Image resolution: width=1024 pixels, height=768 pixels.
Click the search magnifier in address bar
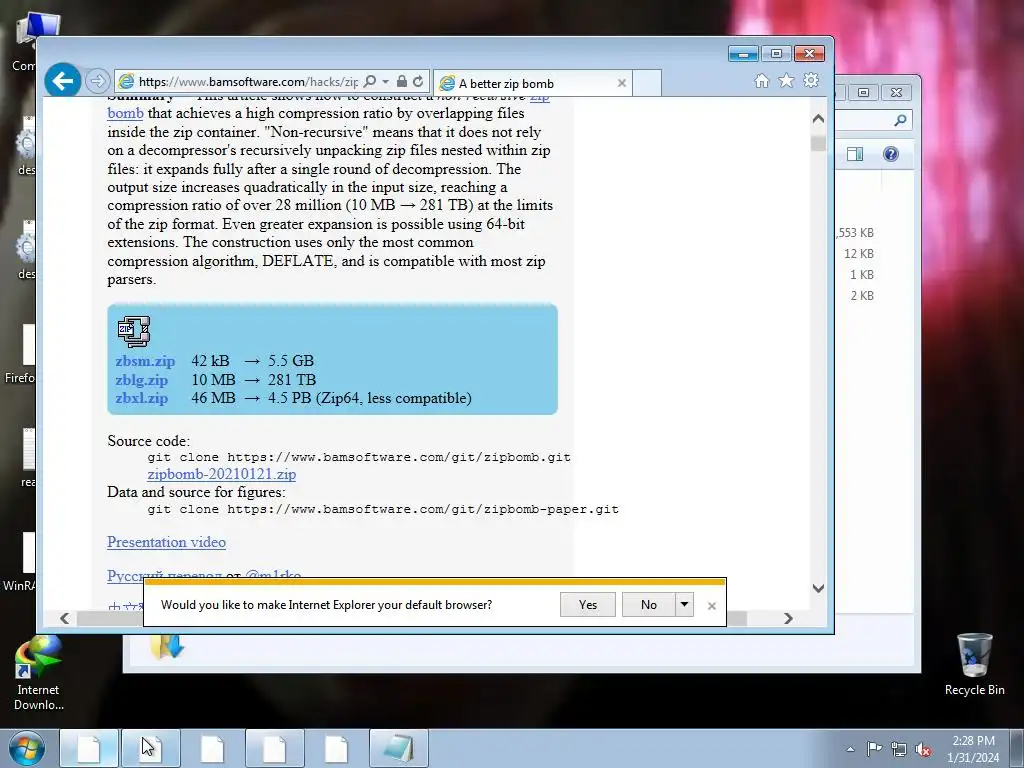coord(370,82)
